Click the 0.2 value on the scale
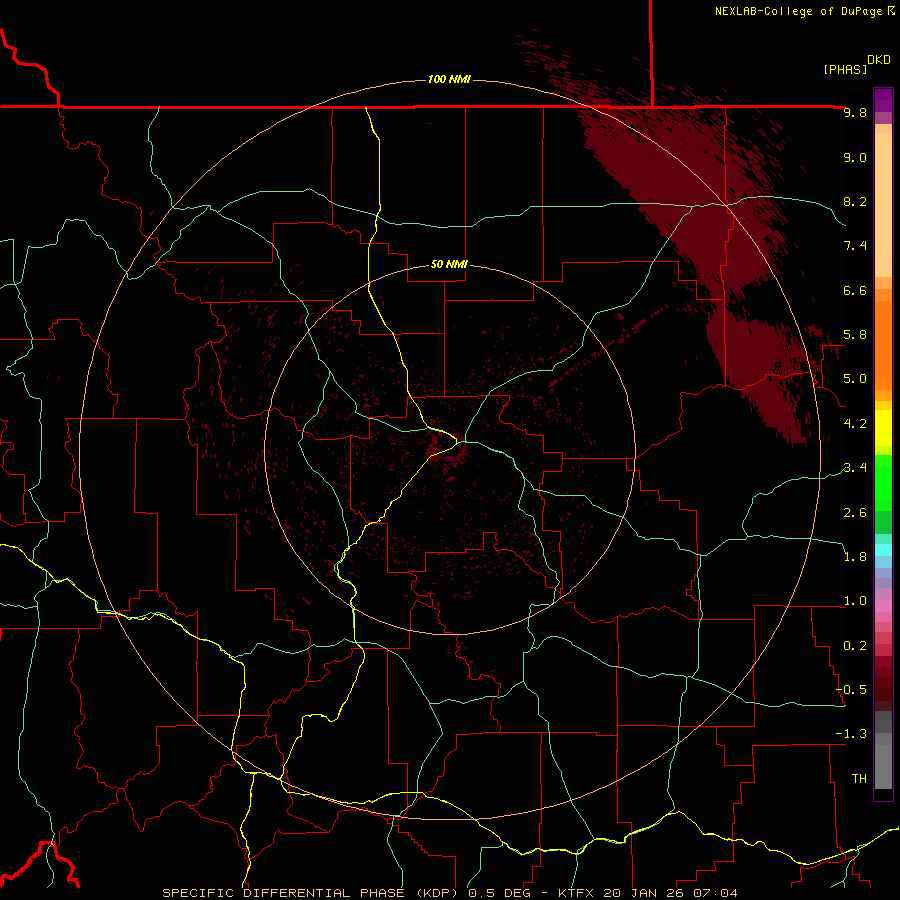The width and height of the screenshot is (900, 900). (x=855, y=646)
